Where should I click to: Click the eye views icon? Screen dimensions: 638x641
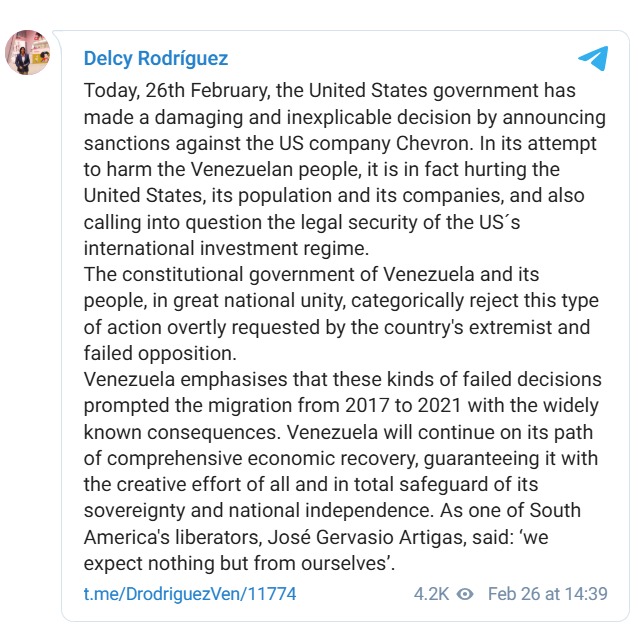click(x=464, y=593)
